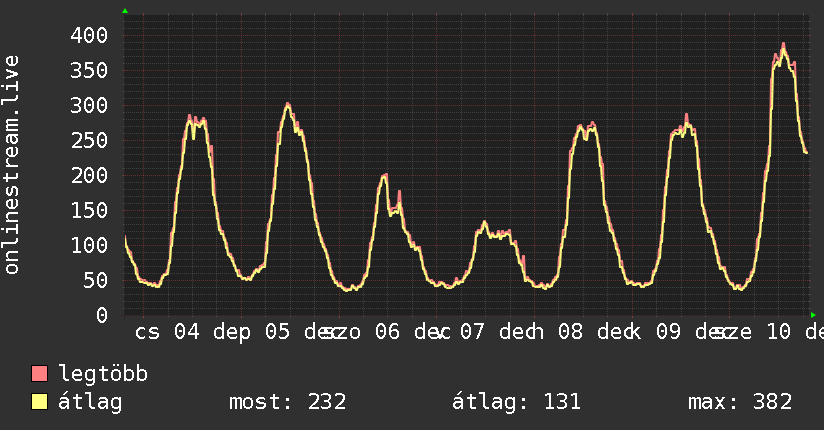Click the 'átlag: 131' average statistic

pos(516,402)
